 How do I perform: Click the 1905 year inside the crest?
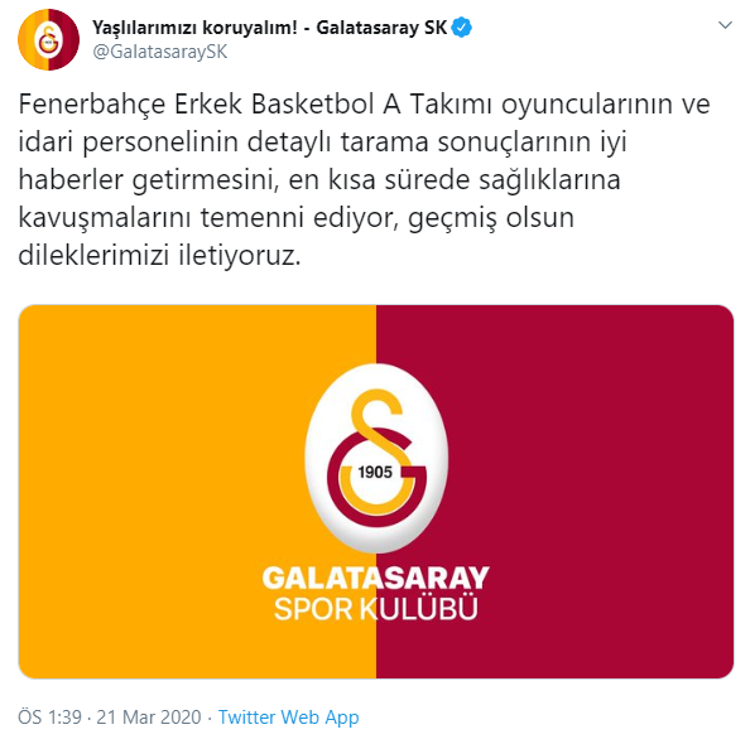tap(375, 473)
